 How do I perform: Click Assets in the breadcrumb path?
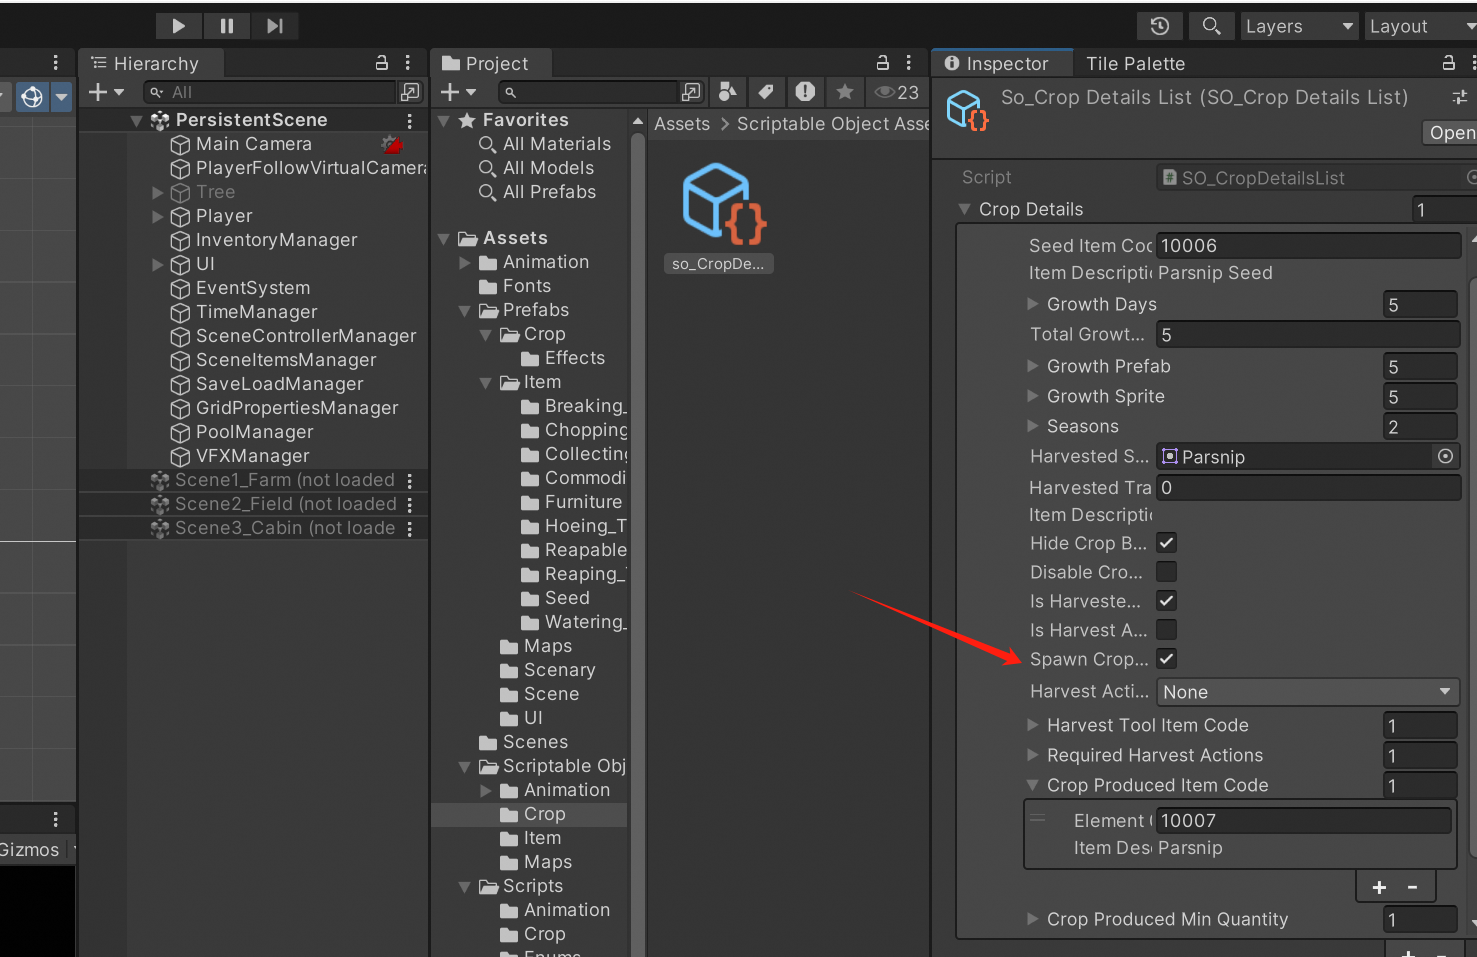[682, 124]
